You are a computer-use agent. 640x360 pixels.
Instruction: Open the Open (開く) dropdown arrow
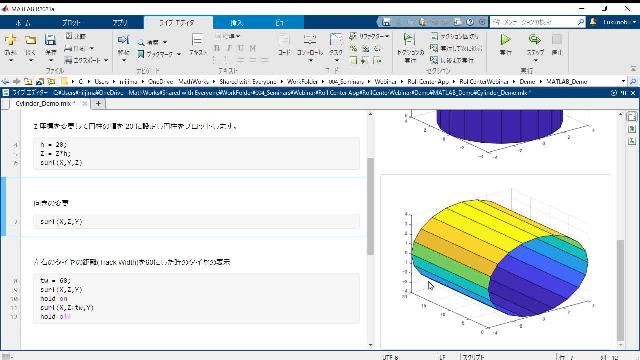[x=31, y=60]
